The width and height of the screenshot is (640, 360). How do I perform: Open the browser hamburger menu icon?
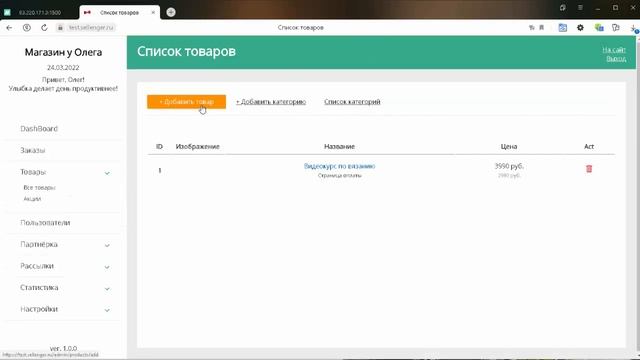click(580, 8)
